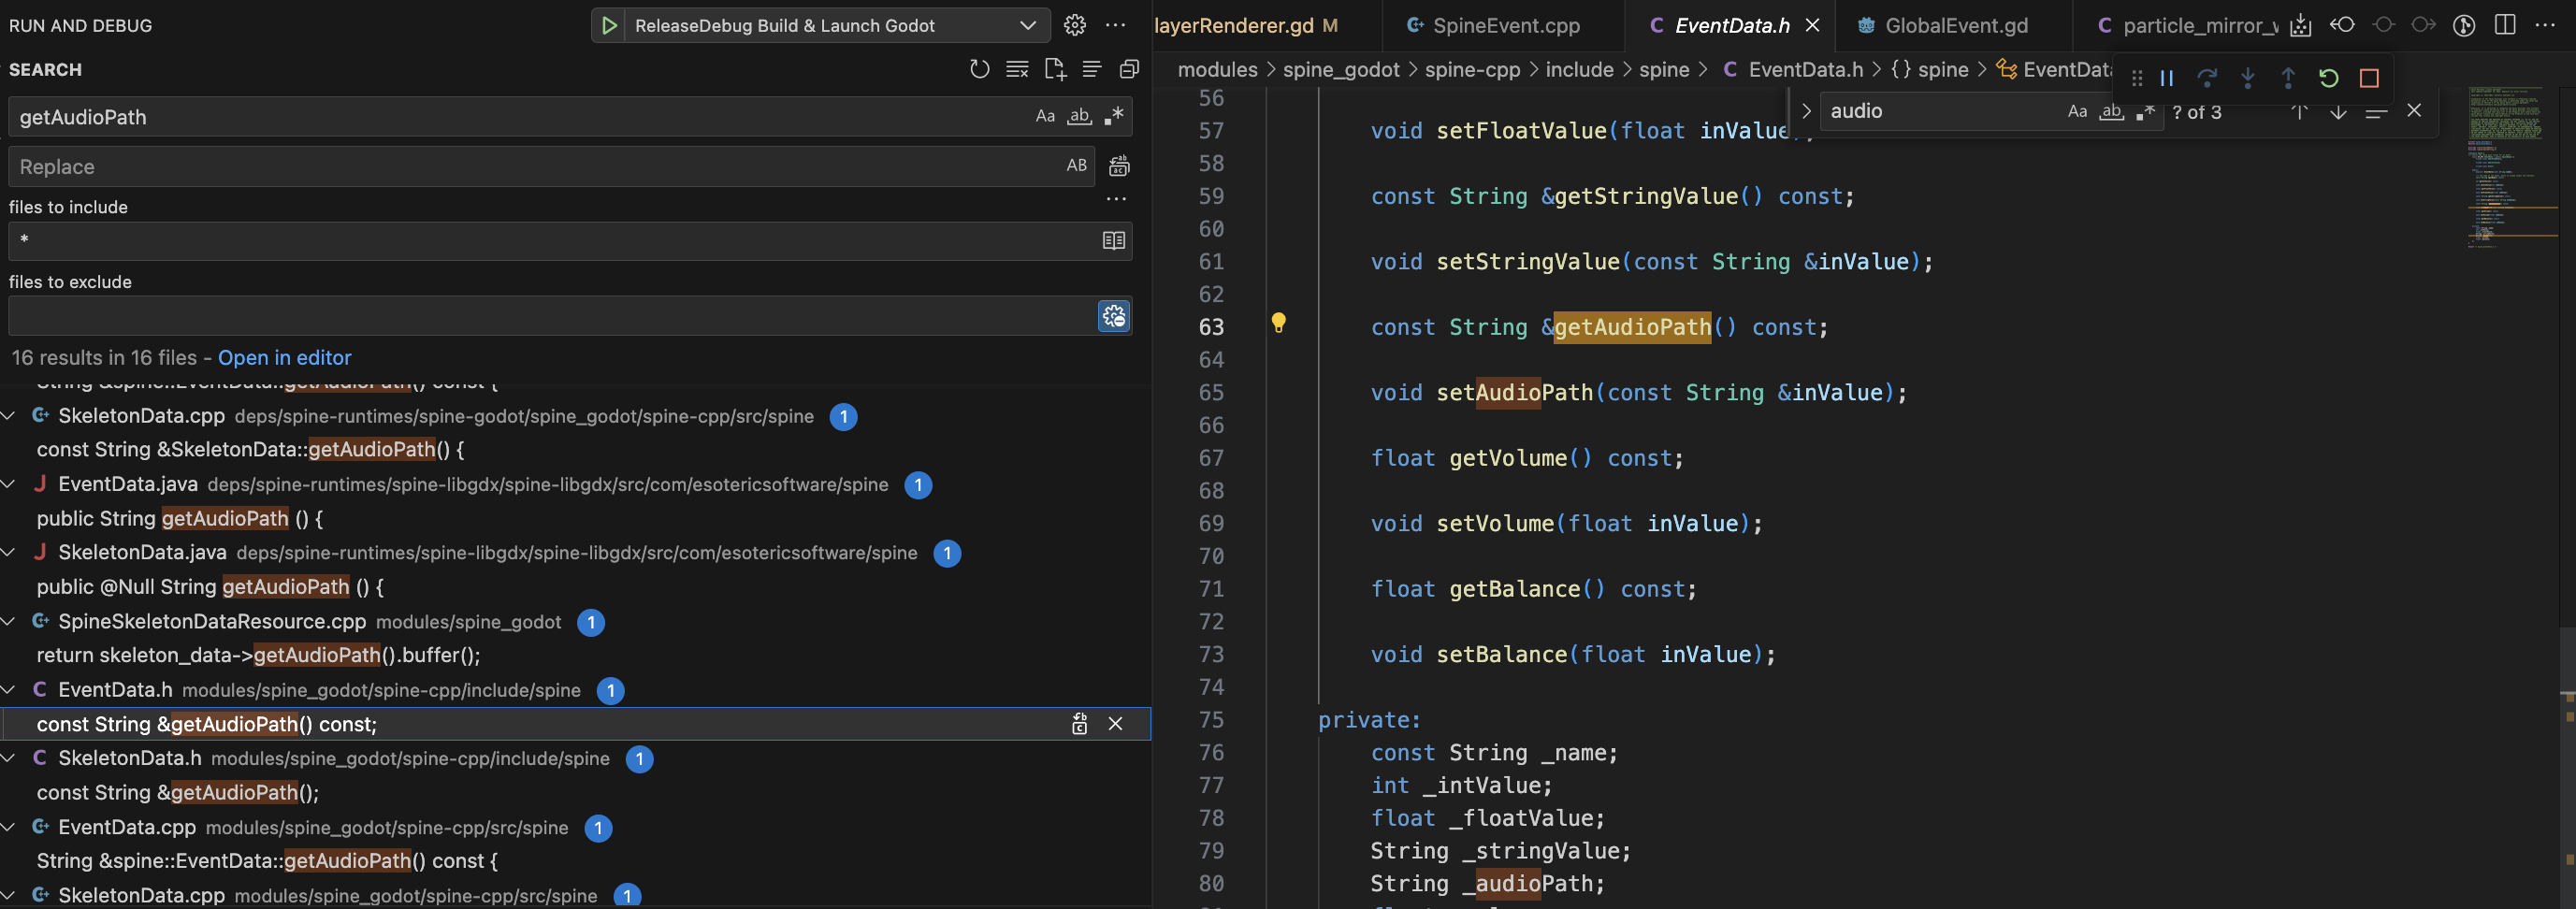Screen dimensions: 2576x909
Task: Clear all search results
Action: pos(1017,69)
